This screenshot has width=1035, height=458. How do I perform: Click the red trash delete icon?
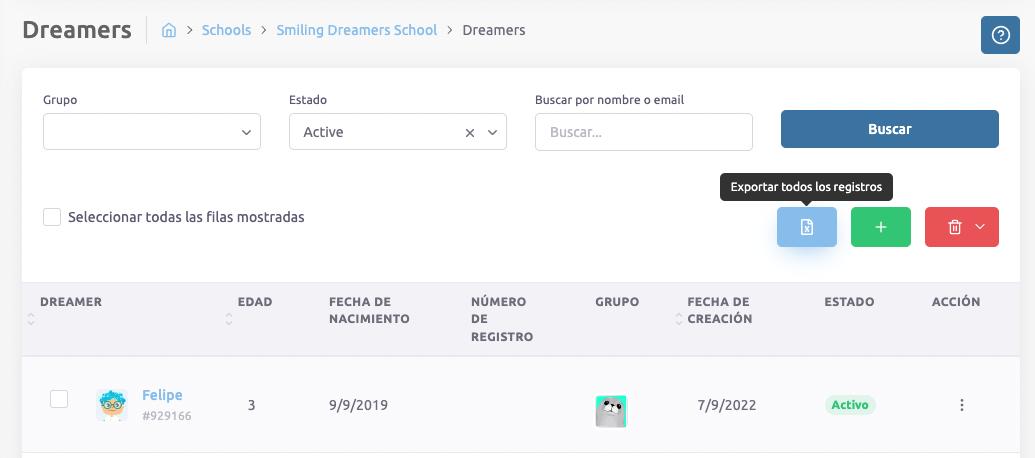(954, 227)
